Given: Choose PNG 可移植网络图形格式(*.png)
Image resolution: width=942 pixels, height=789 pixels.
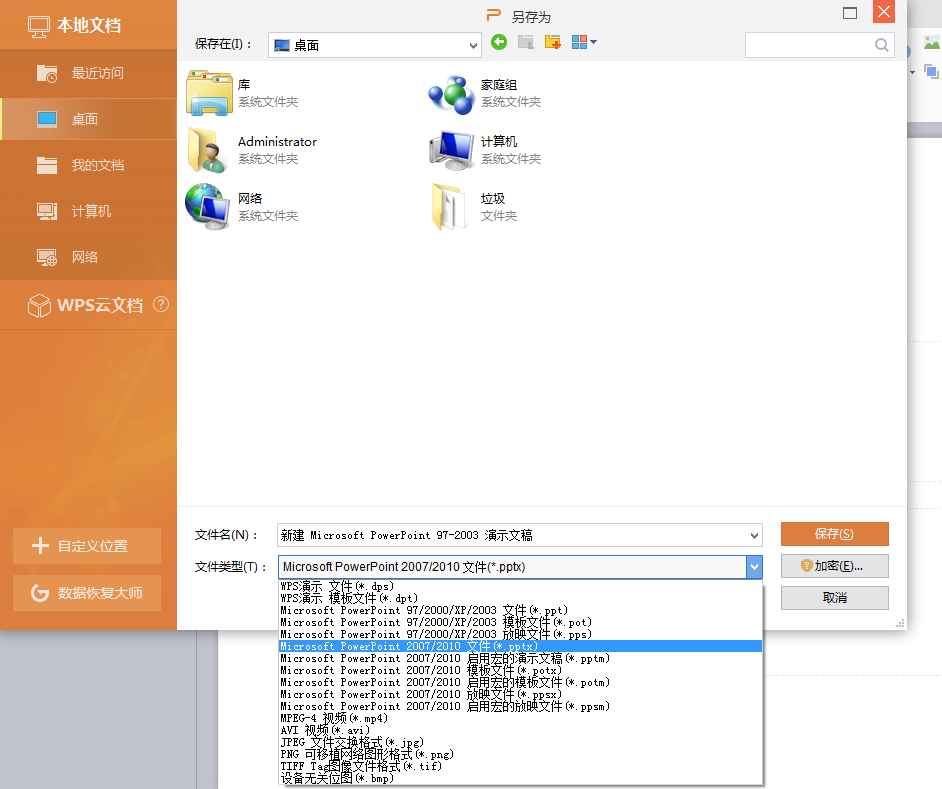Looking at the screenshot, I should [521, 754].
